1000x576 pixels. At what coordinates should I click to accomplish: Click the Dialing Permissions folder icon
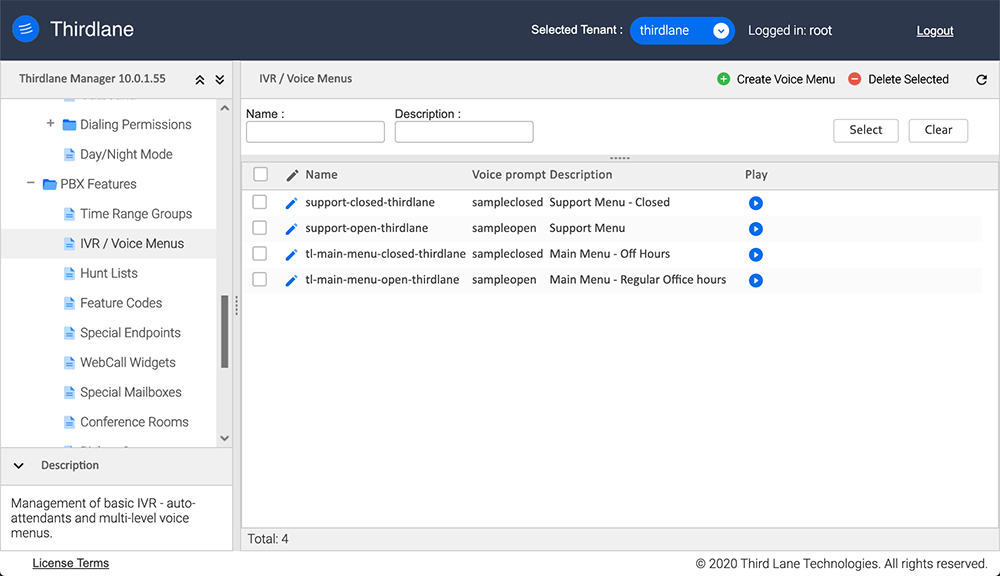click(x=70, y=124)
